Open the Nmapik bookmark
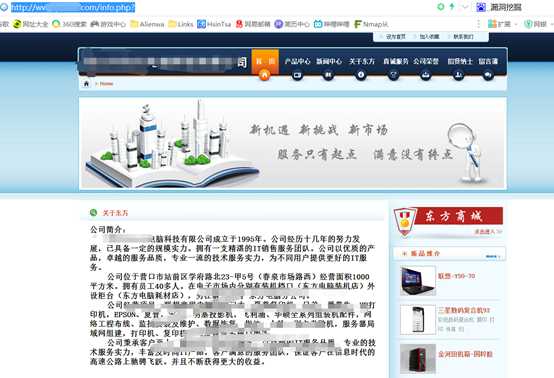Screen dimensions: 554x378 (371, 24)
